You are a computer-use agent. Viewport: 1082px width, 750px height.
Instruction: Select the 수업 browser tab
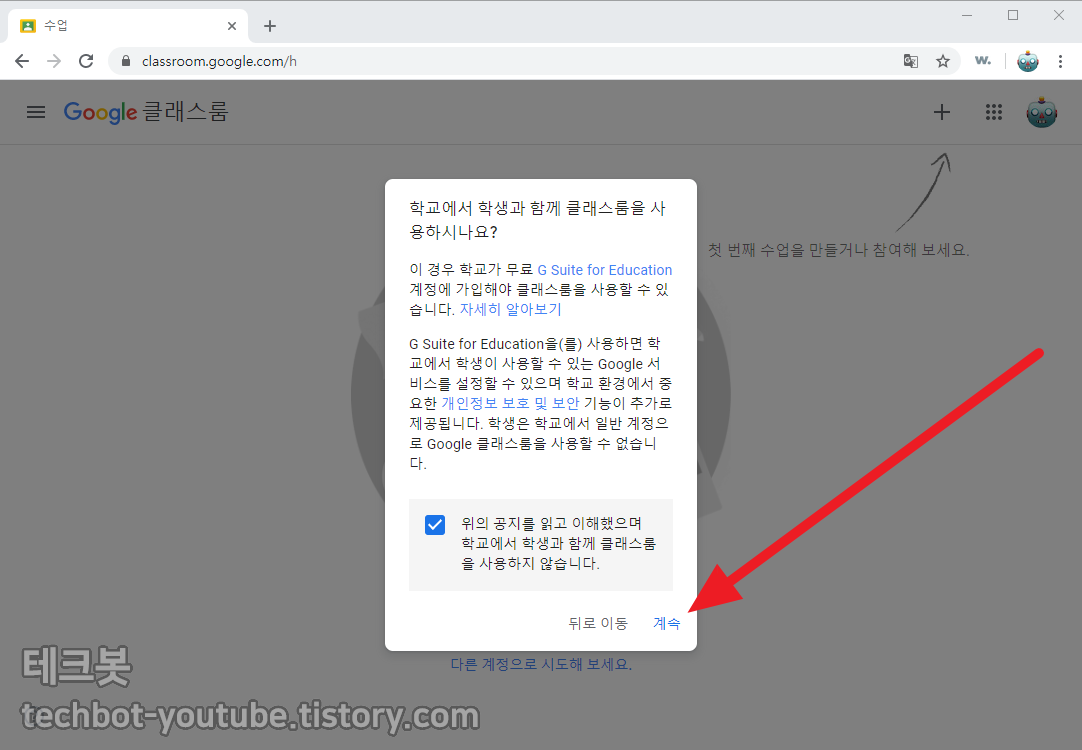[x=128, y=26]
